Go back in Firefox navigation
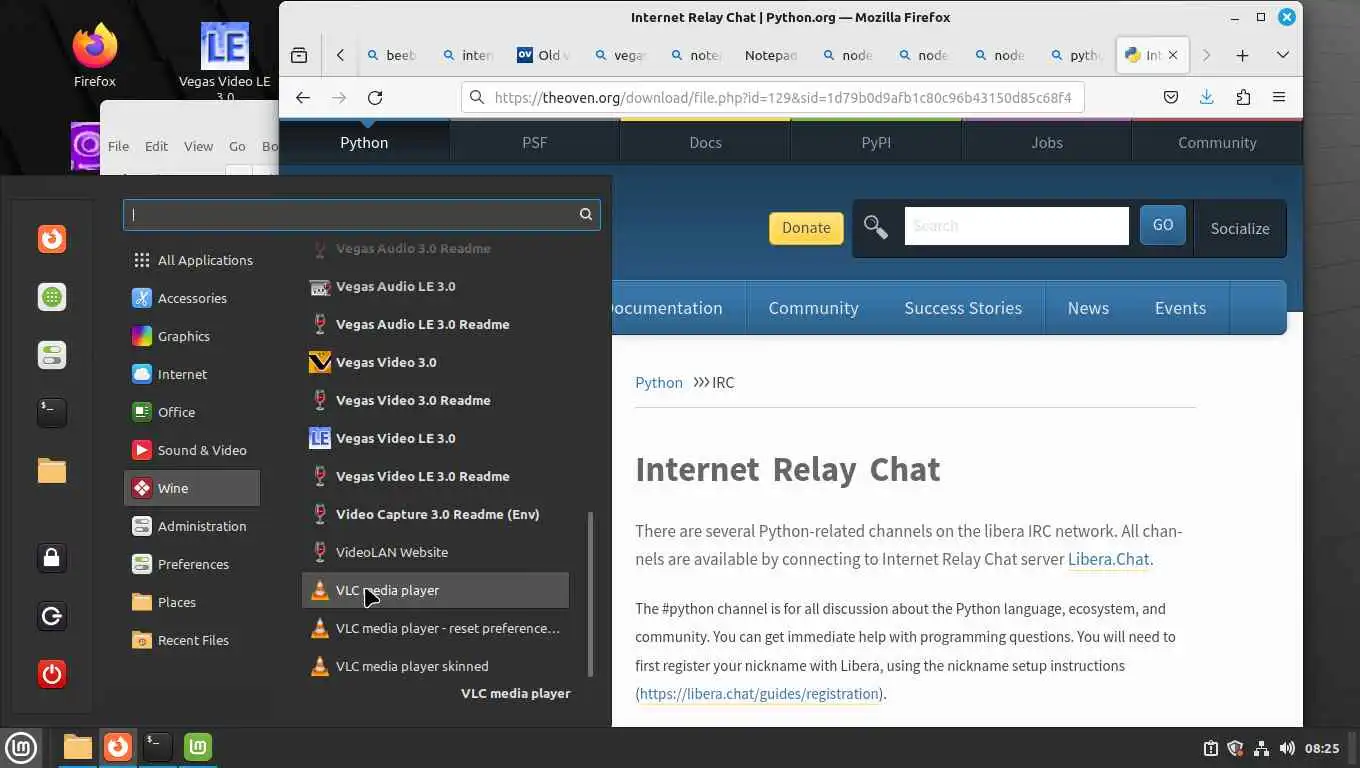This screenshot has width=1360, height=768. click(303, 97)
